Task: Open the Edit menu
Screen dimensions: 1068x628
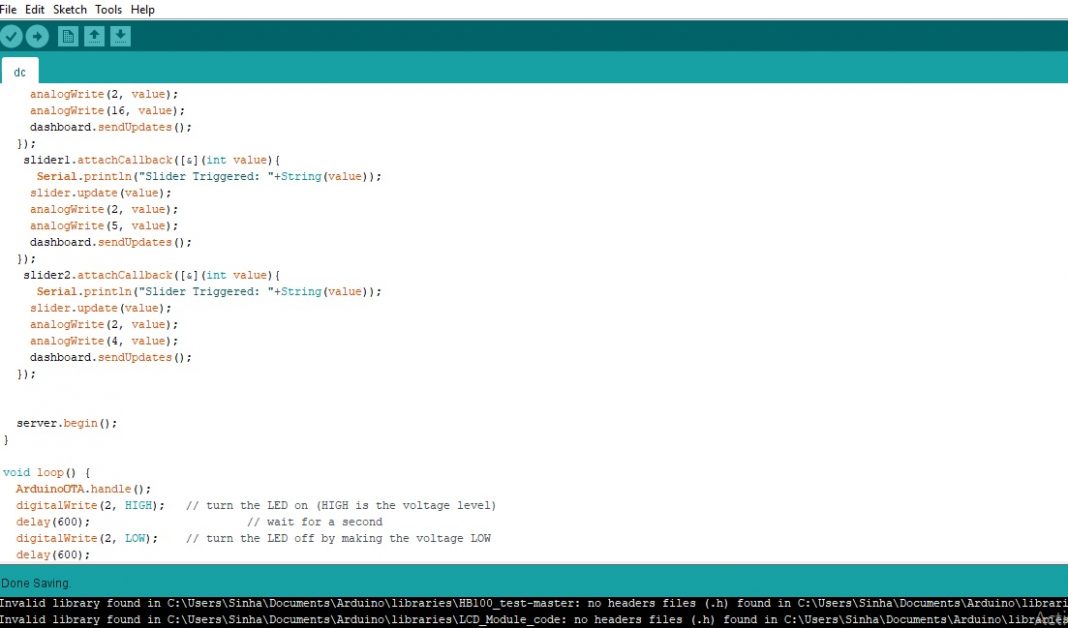Action: pyautogui.click(x=35, y=9)
